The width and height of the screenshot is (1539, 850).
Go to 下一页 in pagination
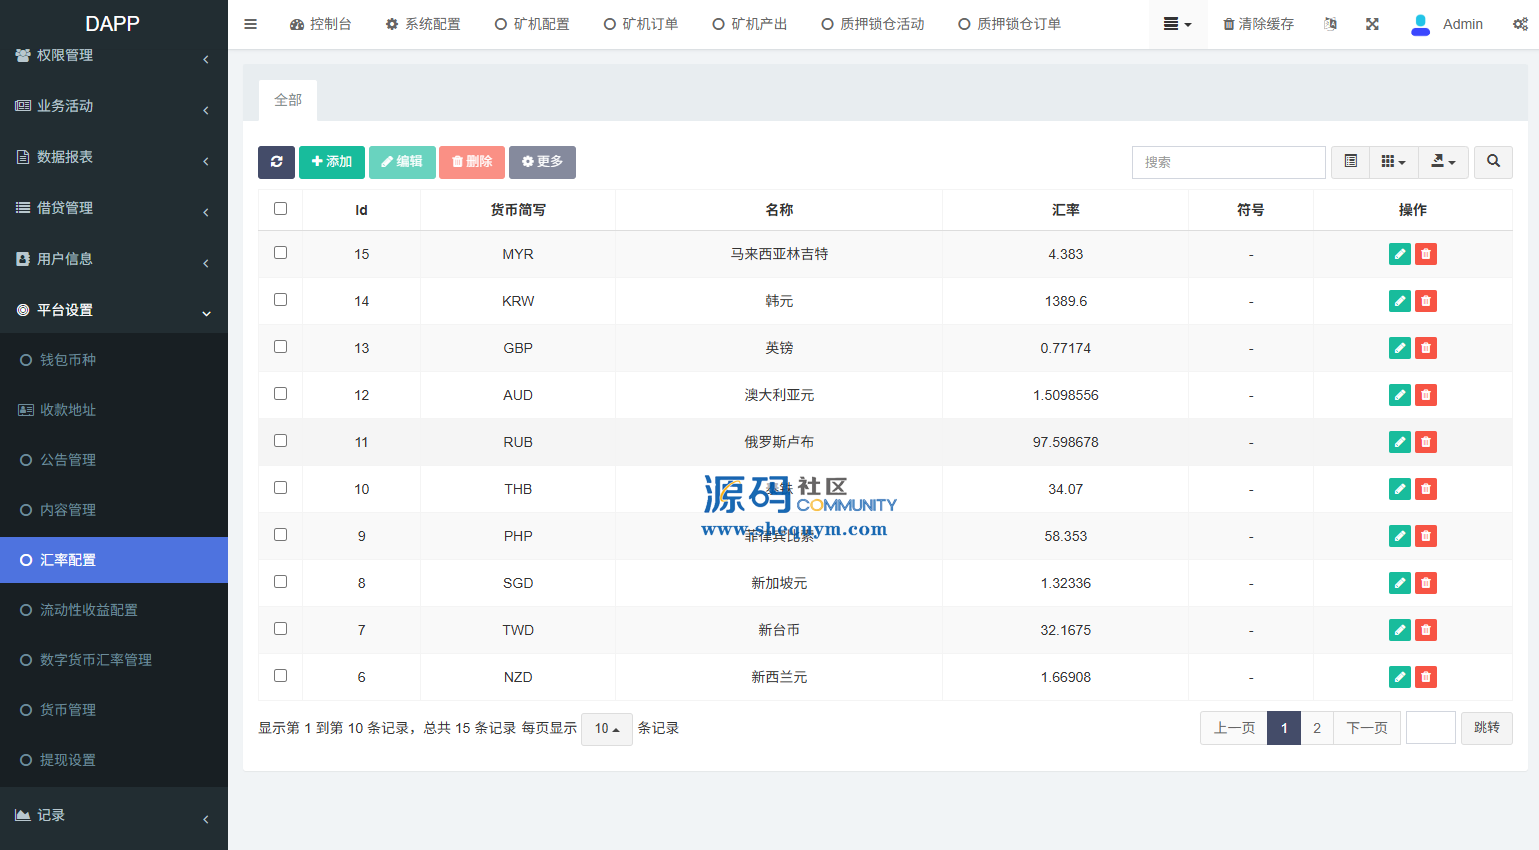(1366, 728)
